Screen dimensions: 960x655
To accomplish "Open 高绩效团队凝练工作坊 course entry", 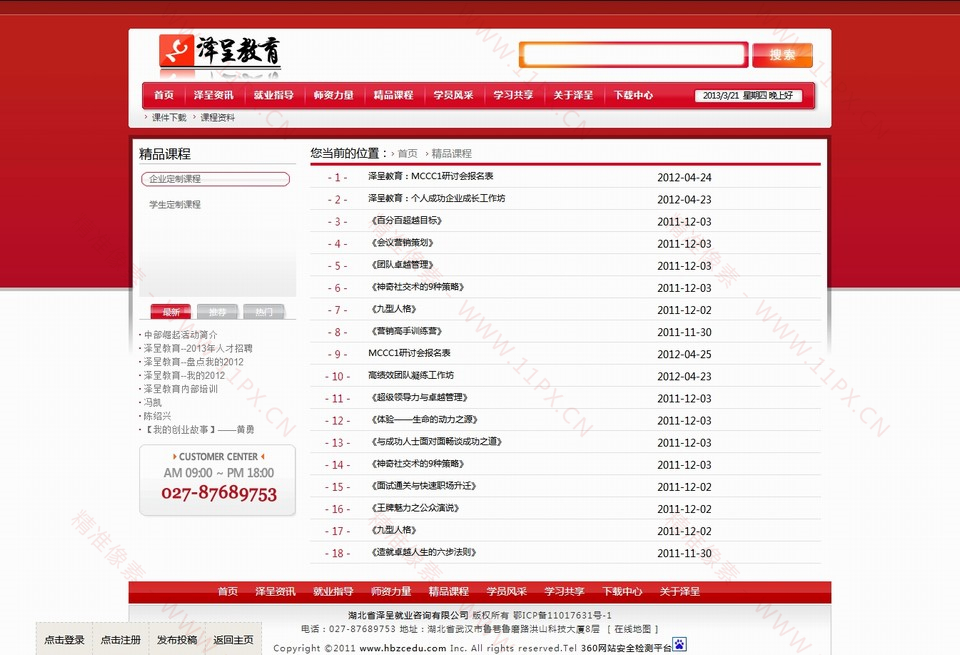I will click(x=411, y=376).
